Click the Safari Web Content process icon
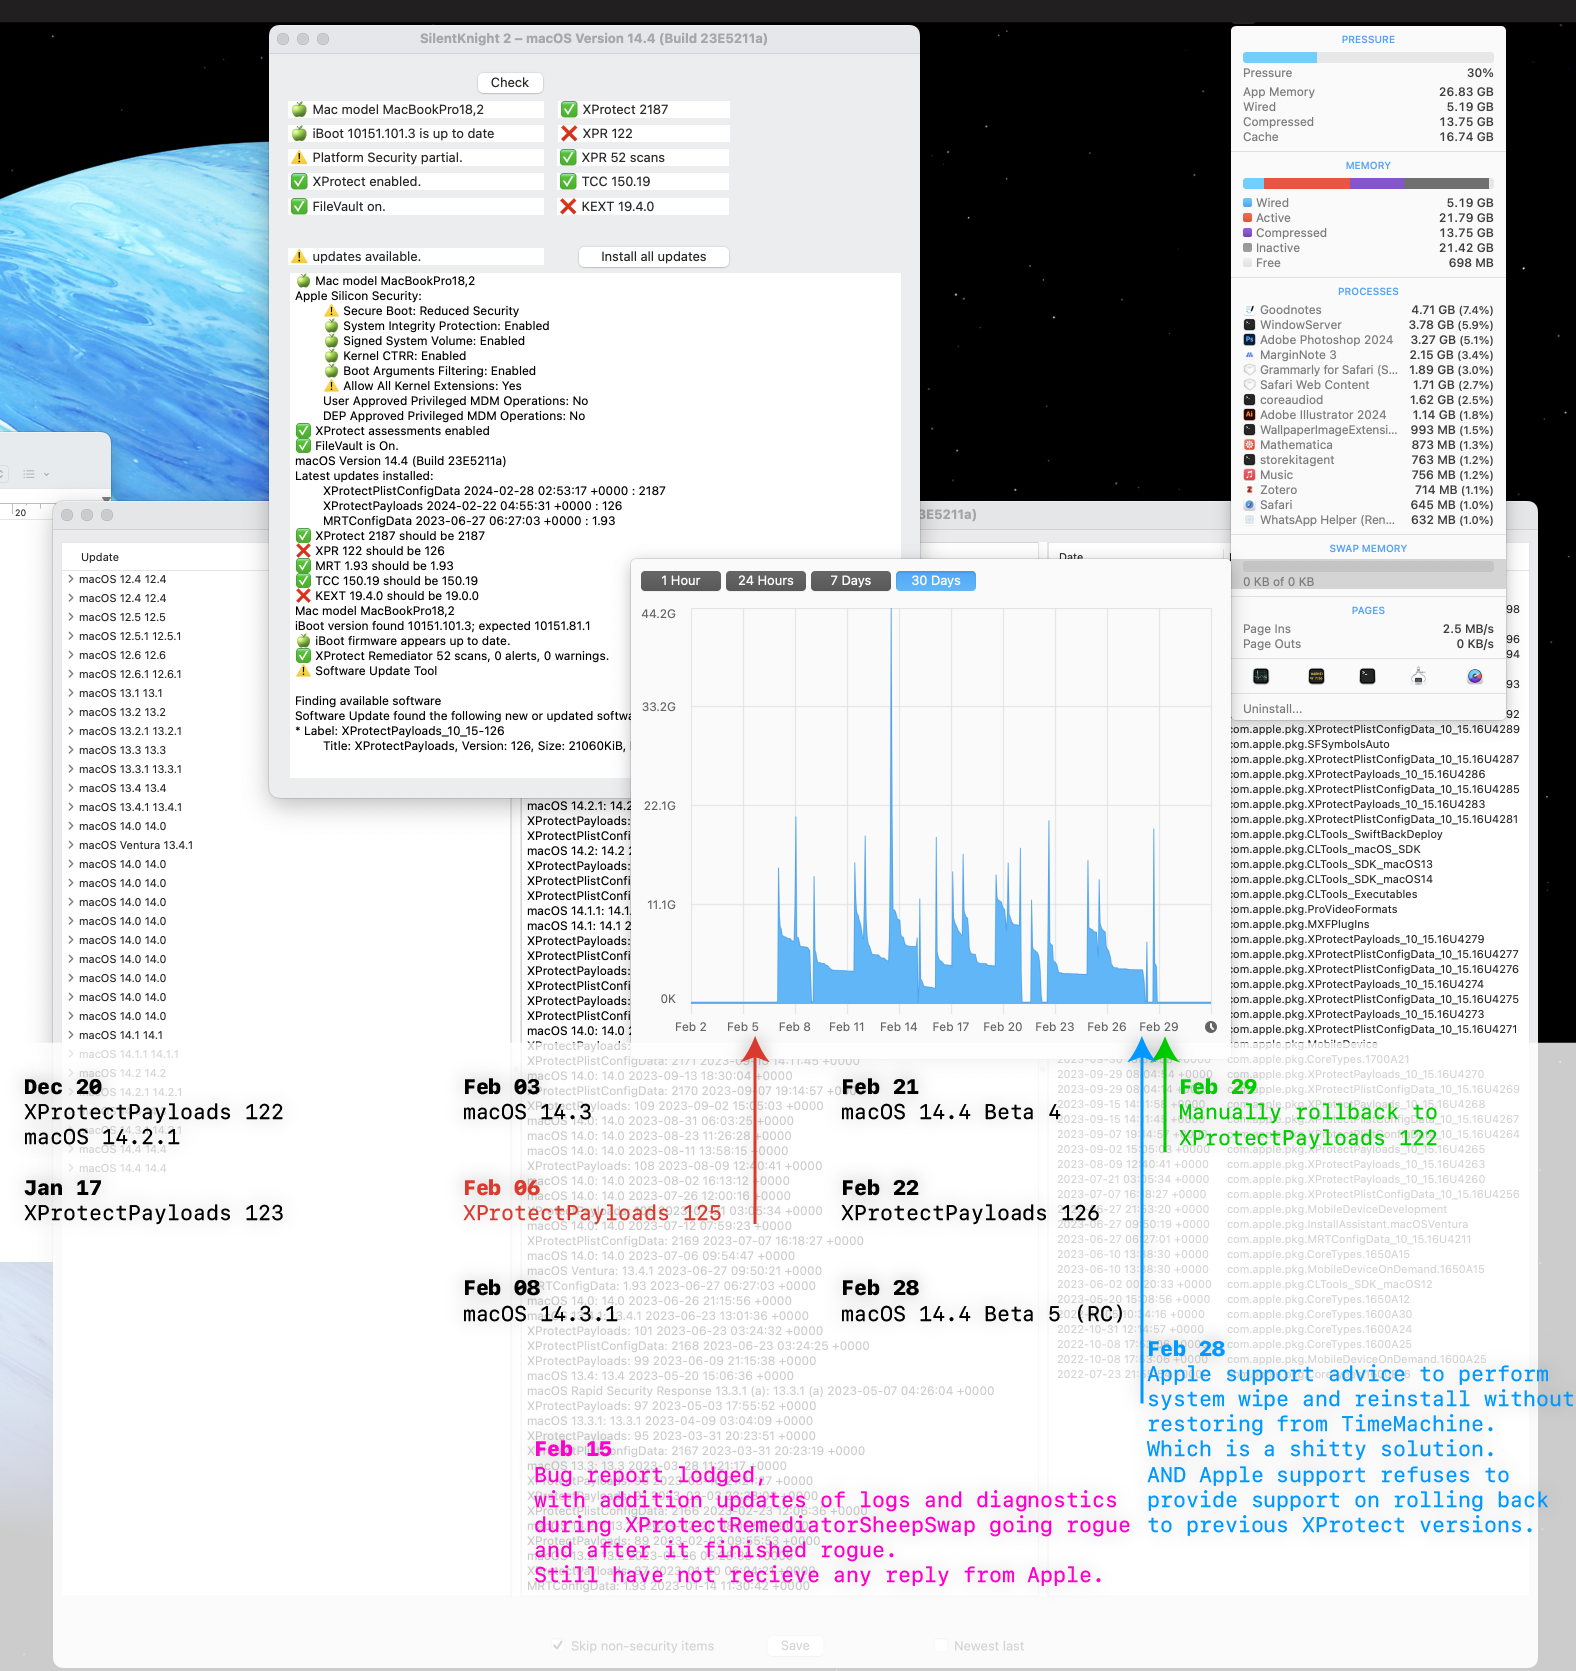This screenshot has height=1671, width=1576. pyautogui.click(x=1249, y=385)
